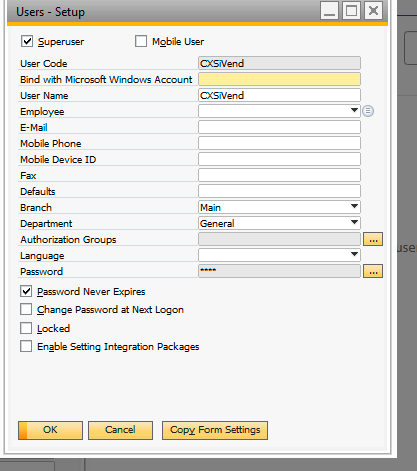
Task: Open the Branch dropdown showing Main
Action: 355,207
